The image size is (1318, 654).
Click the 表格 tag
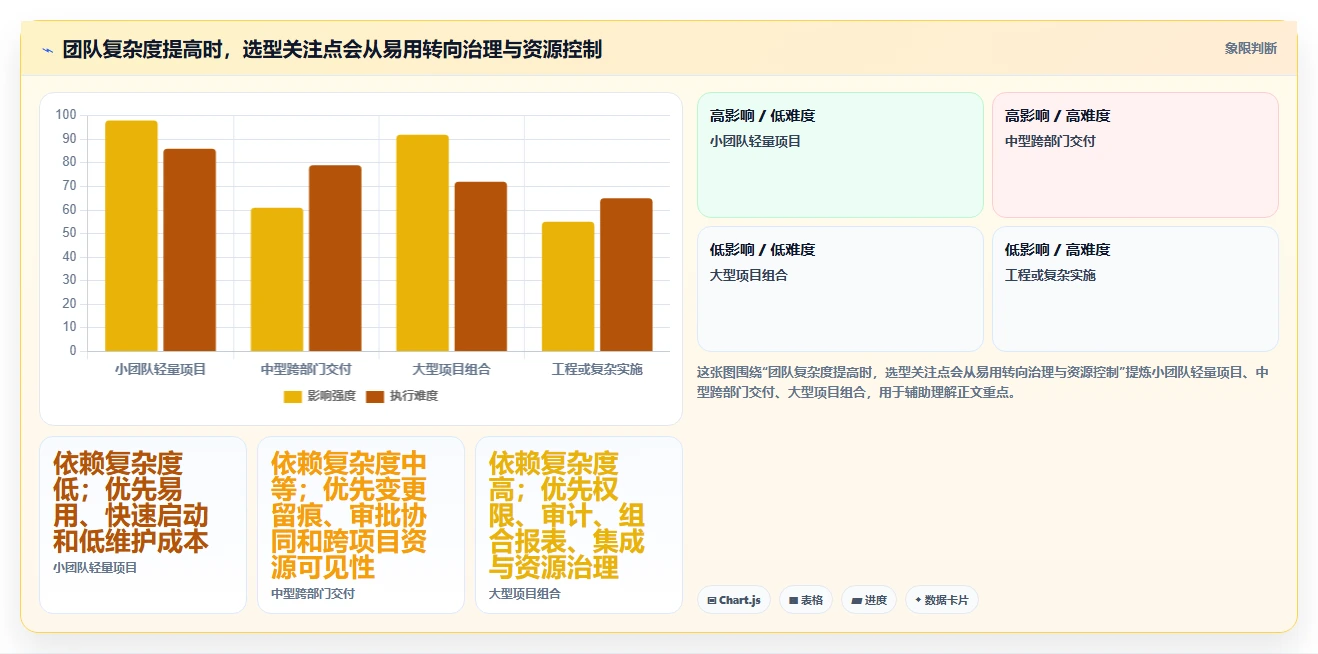point(806,600)
